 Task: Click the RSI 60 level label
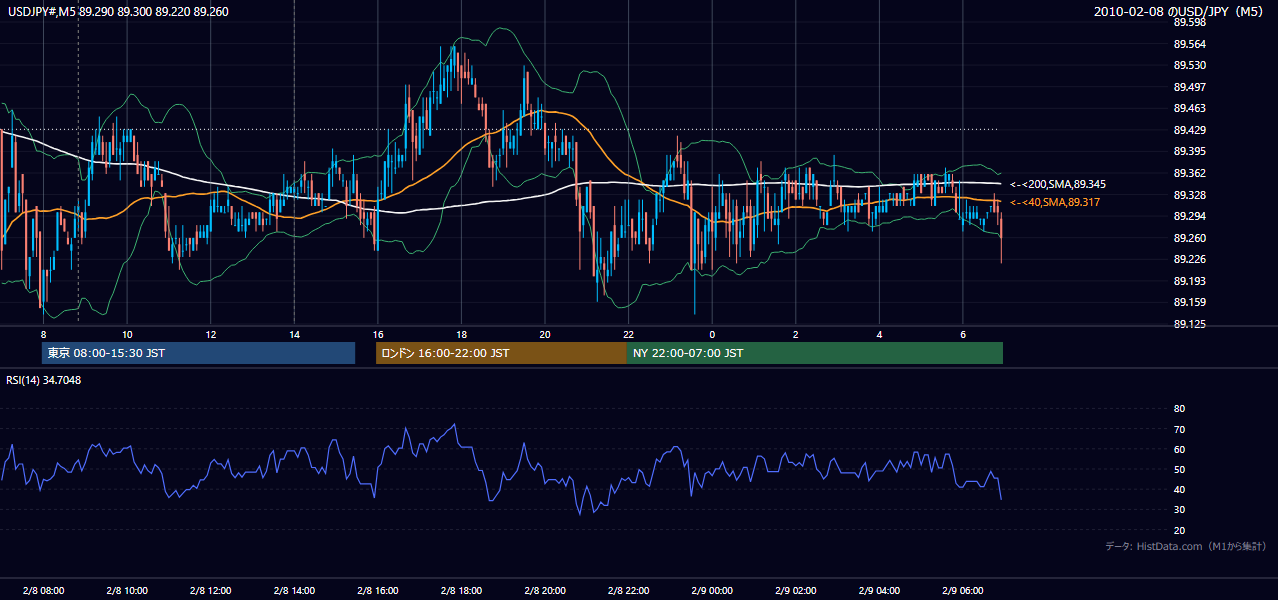click(1179, 449)
